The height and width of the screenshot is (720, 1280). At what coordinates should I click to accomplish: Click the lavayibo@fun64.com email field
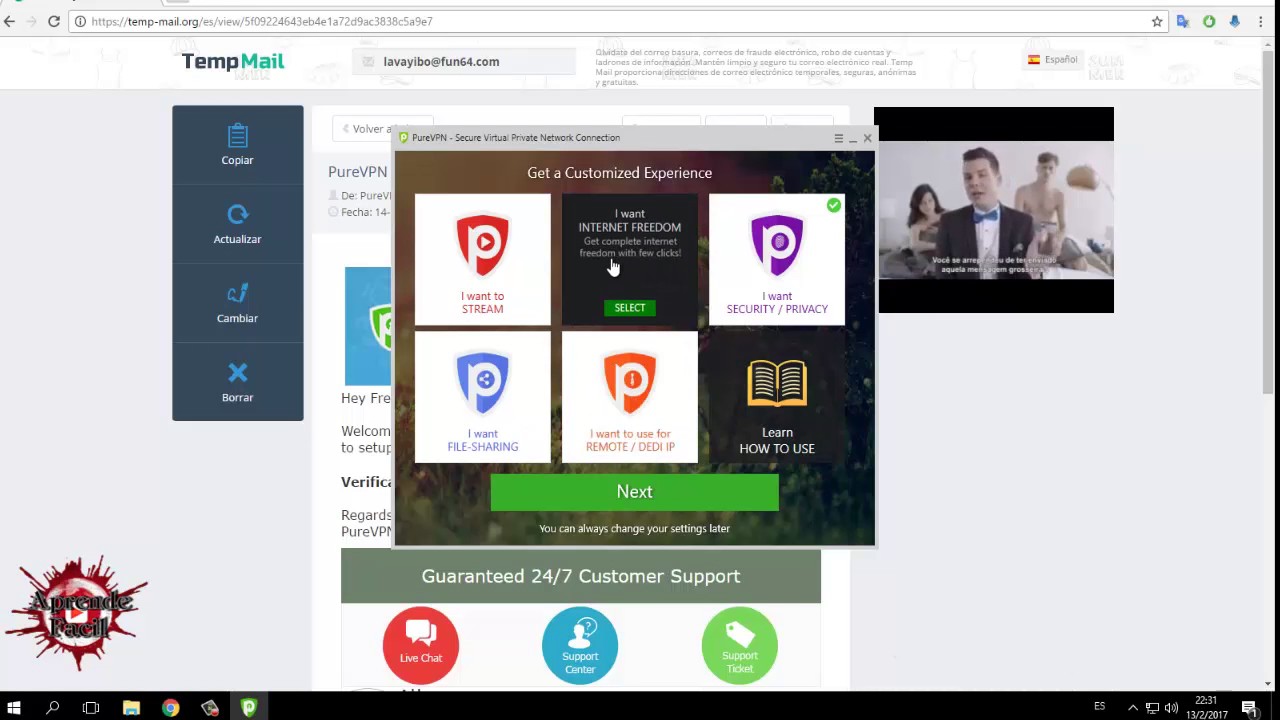pos(464,62)
